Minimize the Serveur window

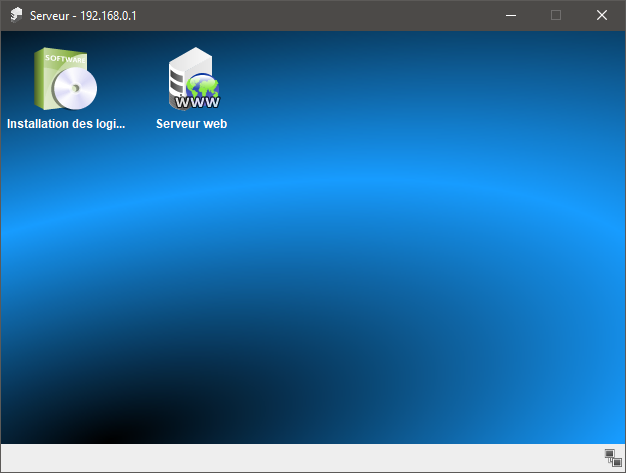coord(511,15)
